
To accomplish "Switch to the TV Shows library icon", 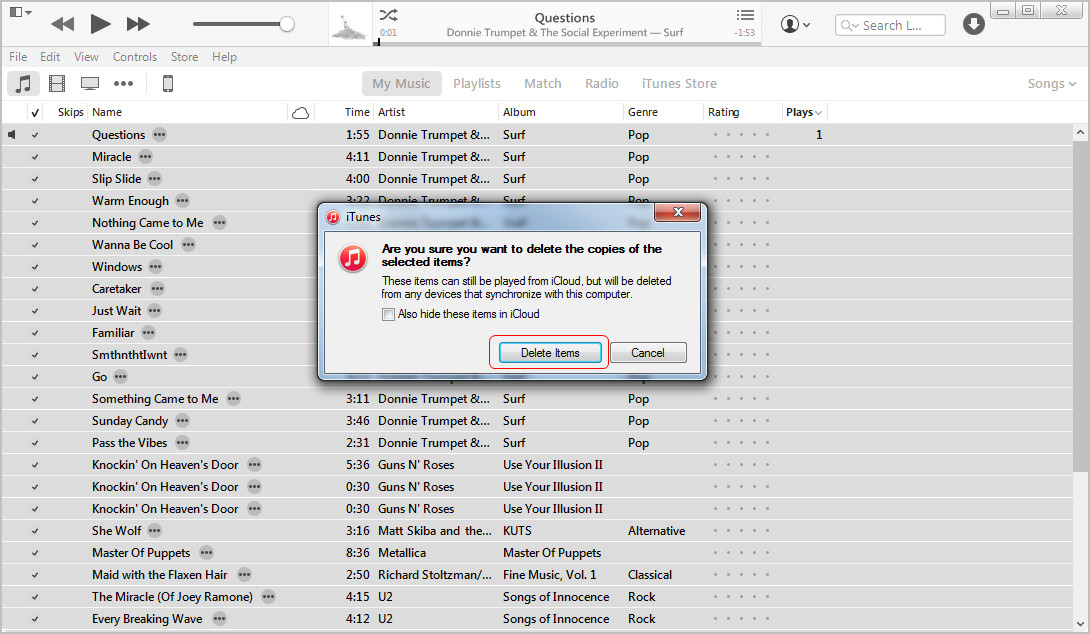I will [x=90, y=83].
